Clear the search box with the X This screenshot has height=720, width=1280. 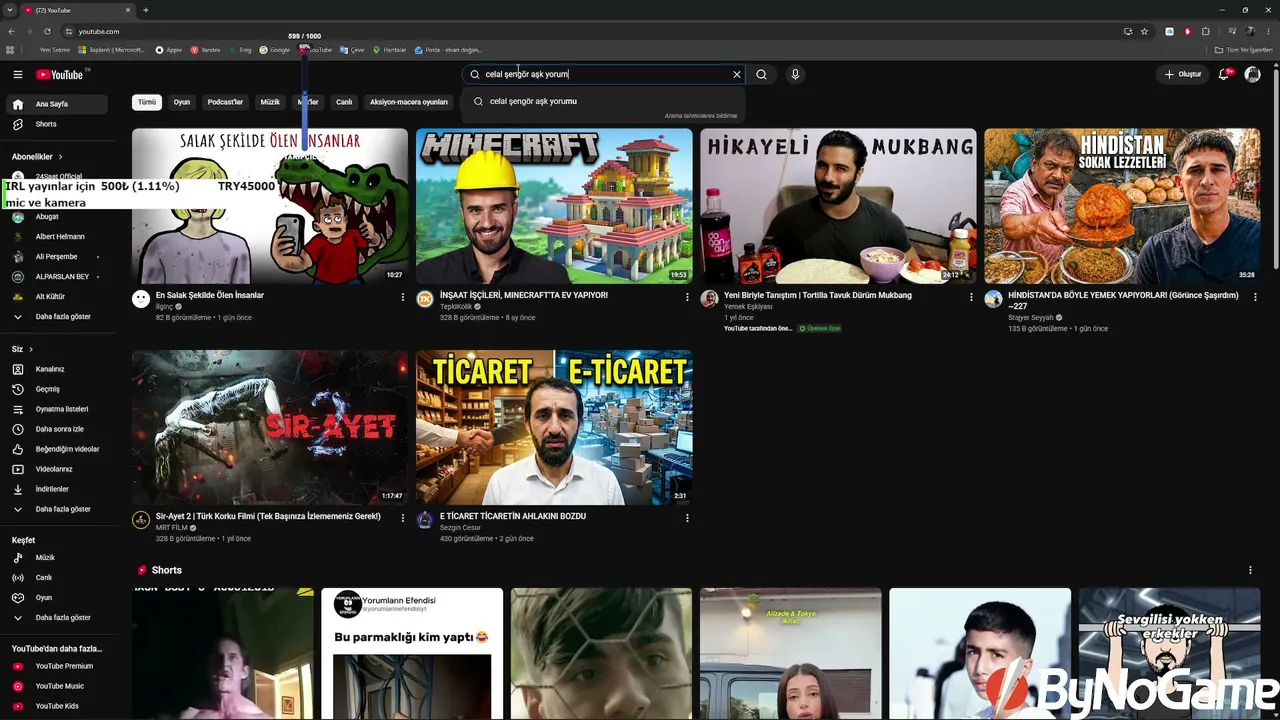737,74
